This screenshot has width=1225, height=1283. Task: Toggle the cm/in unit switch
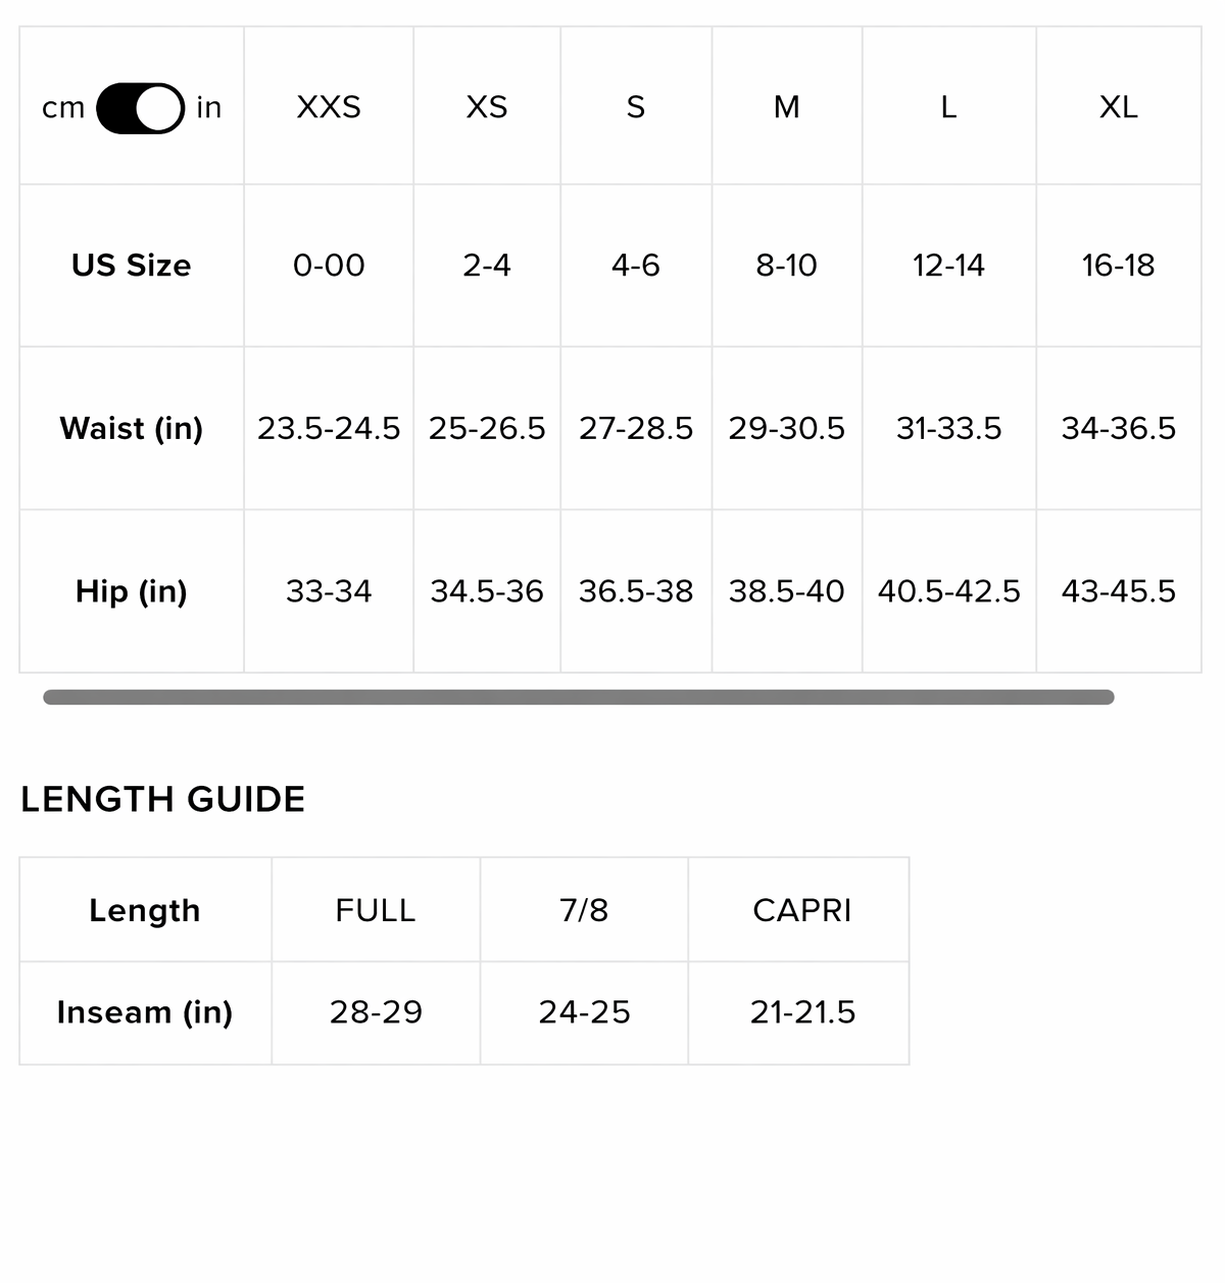pos(140,108)
